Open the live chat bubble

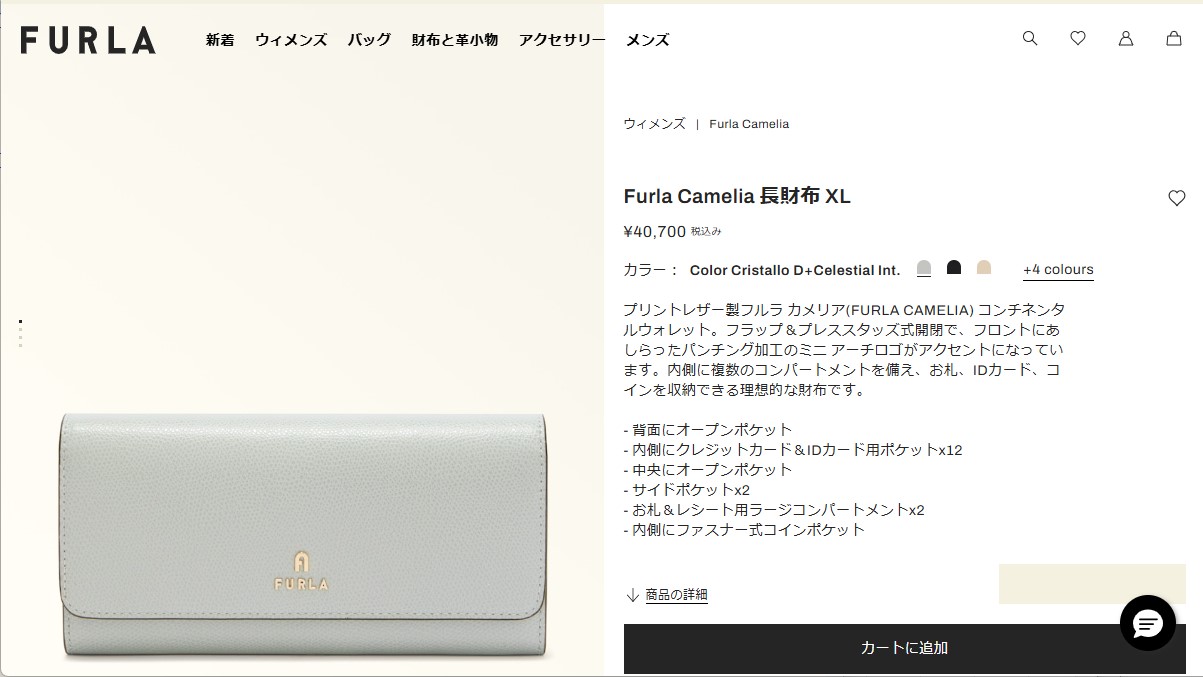point(1148,623)
